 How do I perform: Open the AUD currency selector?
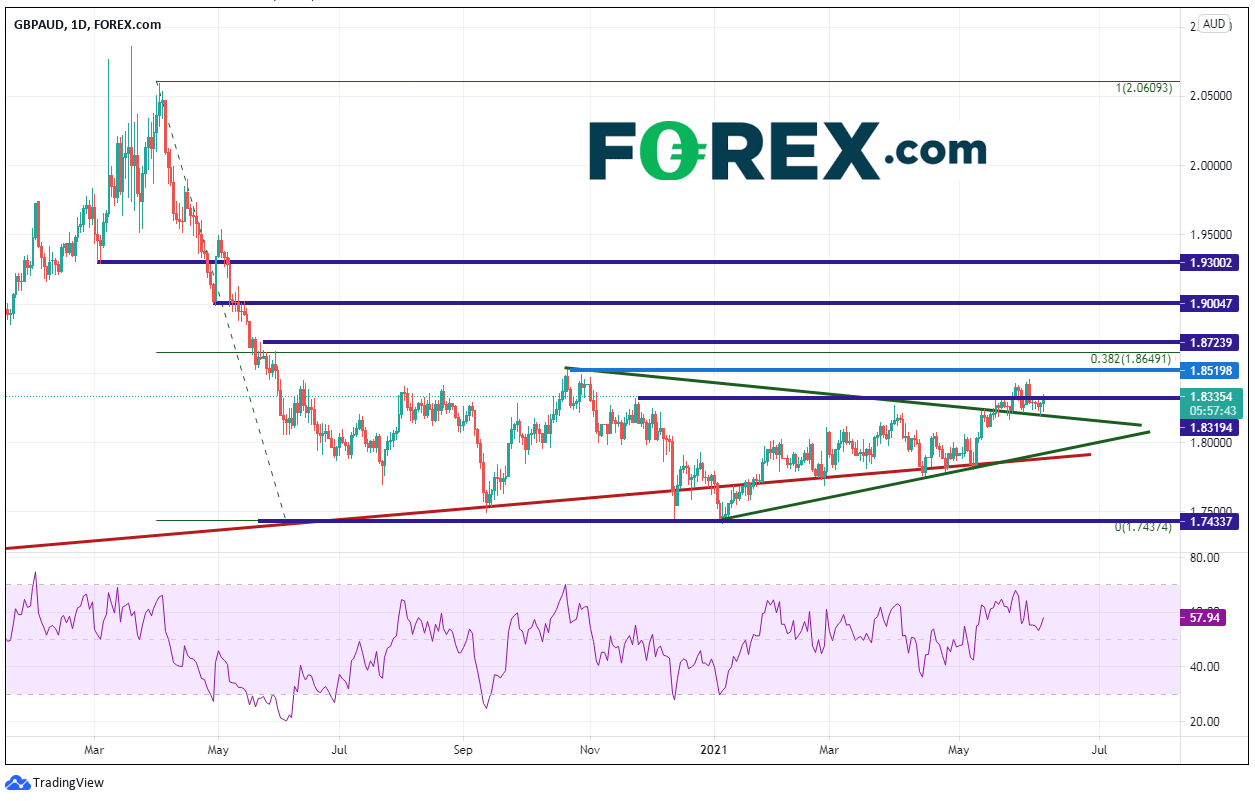1214,24
